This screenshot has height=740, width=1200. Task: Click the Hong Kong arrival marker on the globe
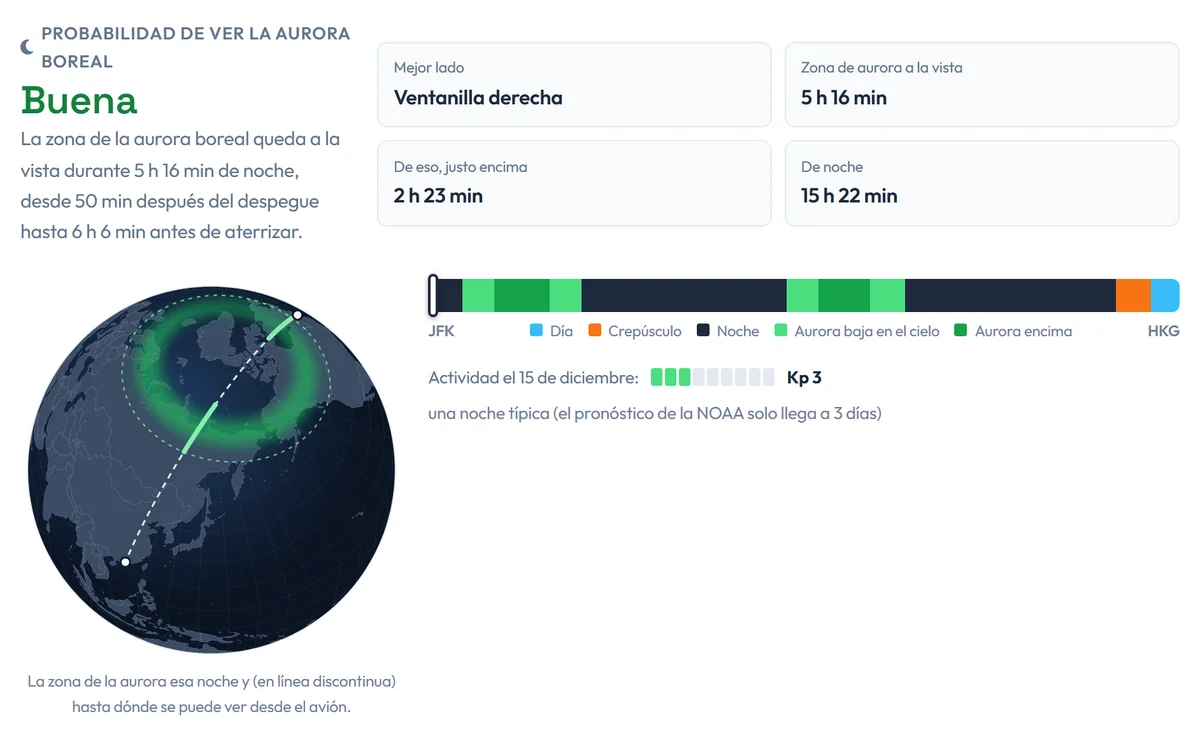pos(125,562)
